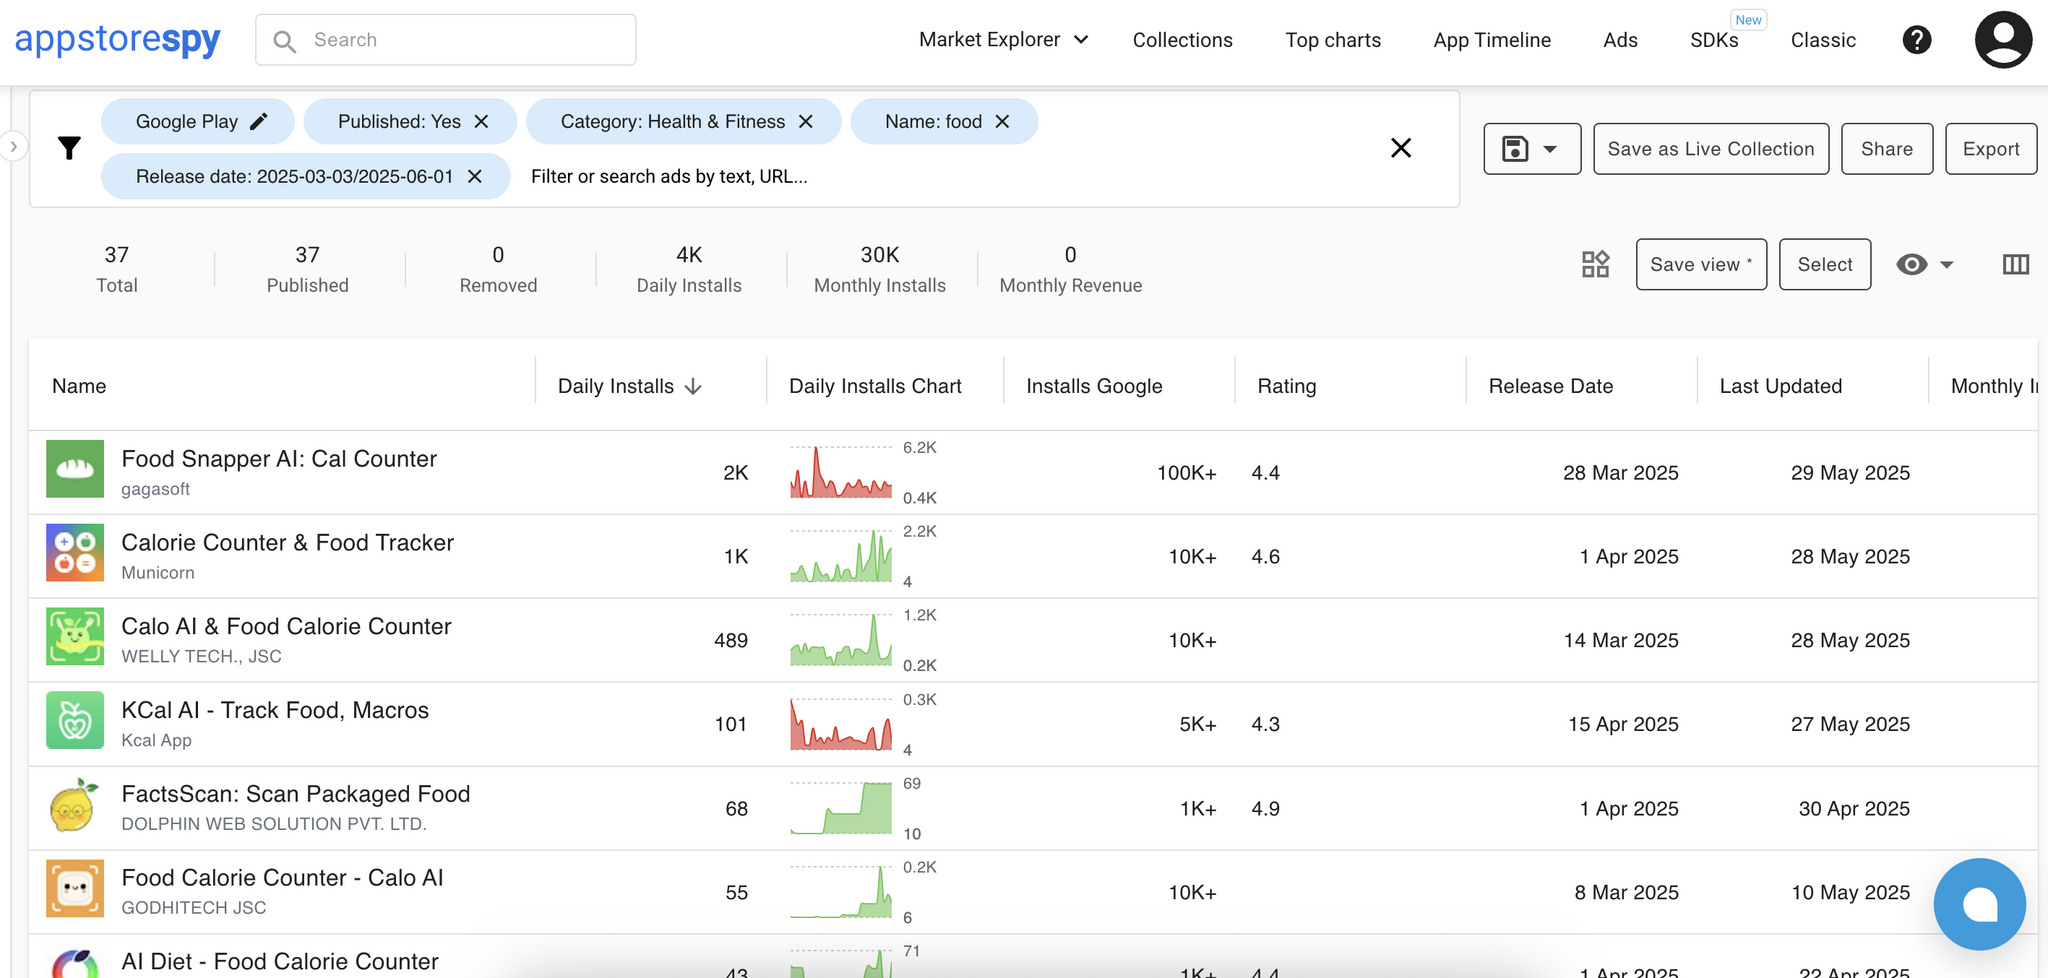This screenshot has width=2048, height=978.
Task: Edit the Google Play store filter
Action: [258, 122]
